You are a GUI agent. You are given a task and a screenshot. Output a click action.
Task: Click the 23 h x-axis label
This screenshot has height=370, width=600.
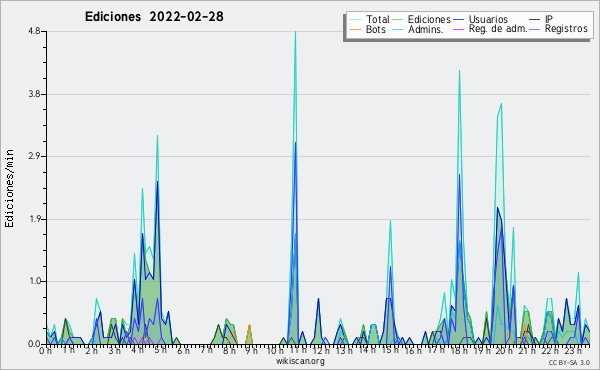[x=573, y=350]
